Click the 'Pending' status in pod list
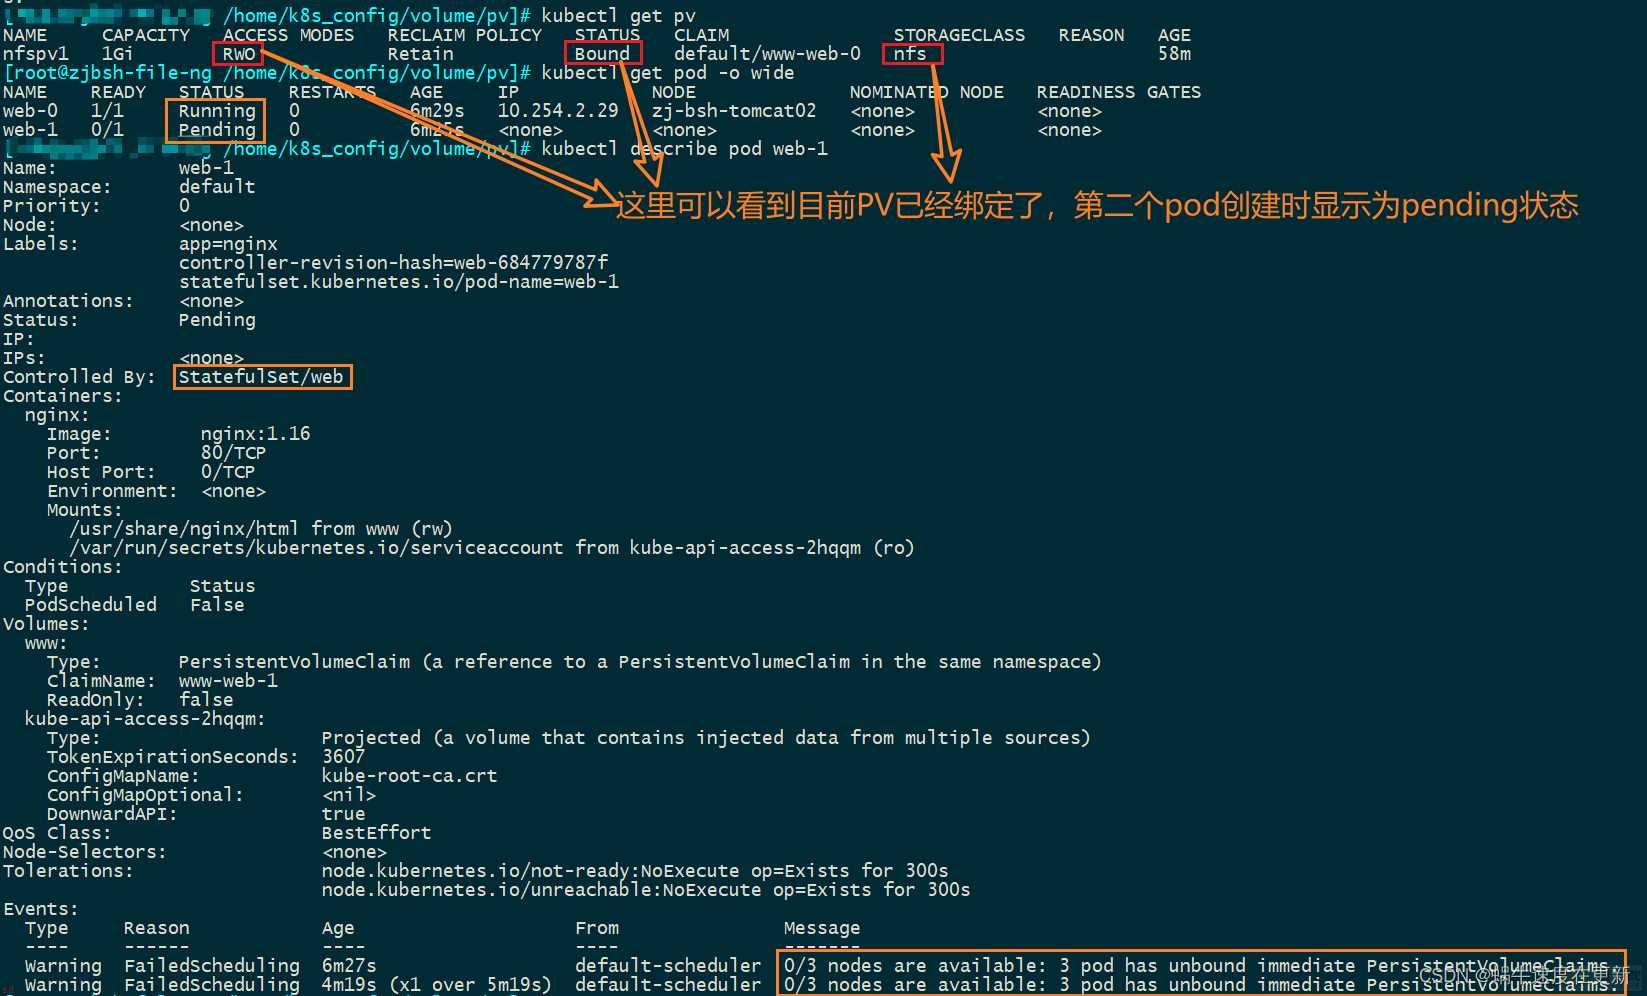The height and width of the screenshot is (996, 1647). click(x=217, y=130)
